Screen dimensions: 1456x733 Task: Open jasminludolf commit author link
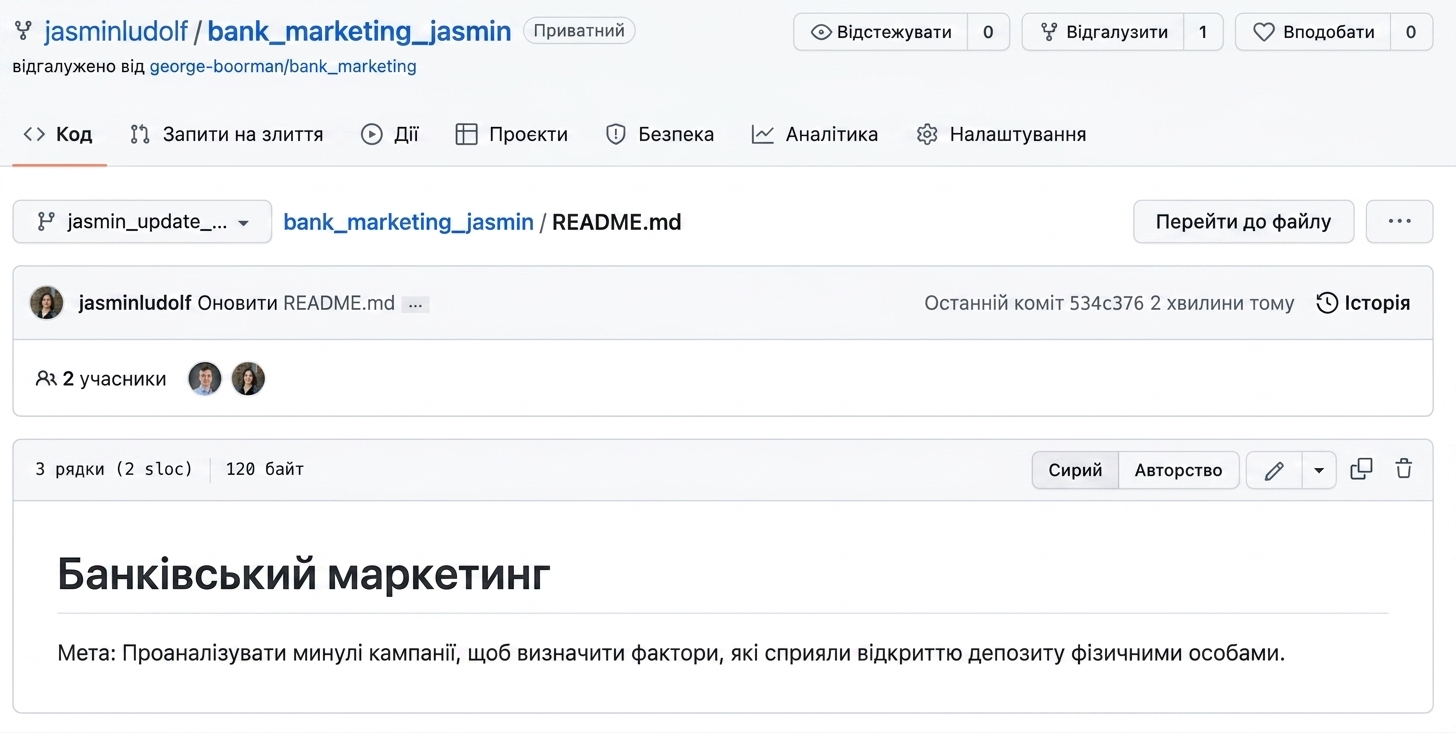(x=135, y=303)
